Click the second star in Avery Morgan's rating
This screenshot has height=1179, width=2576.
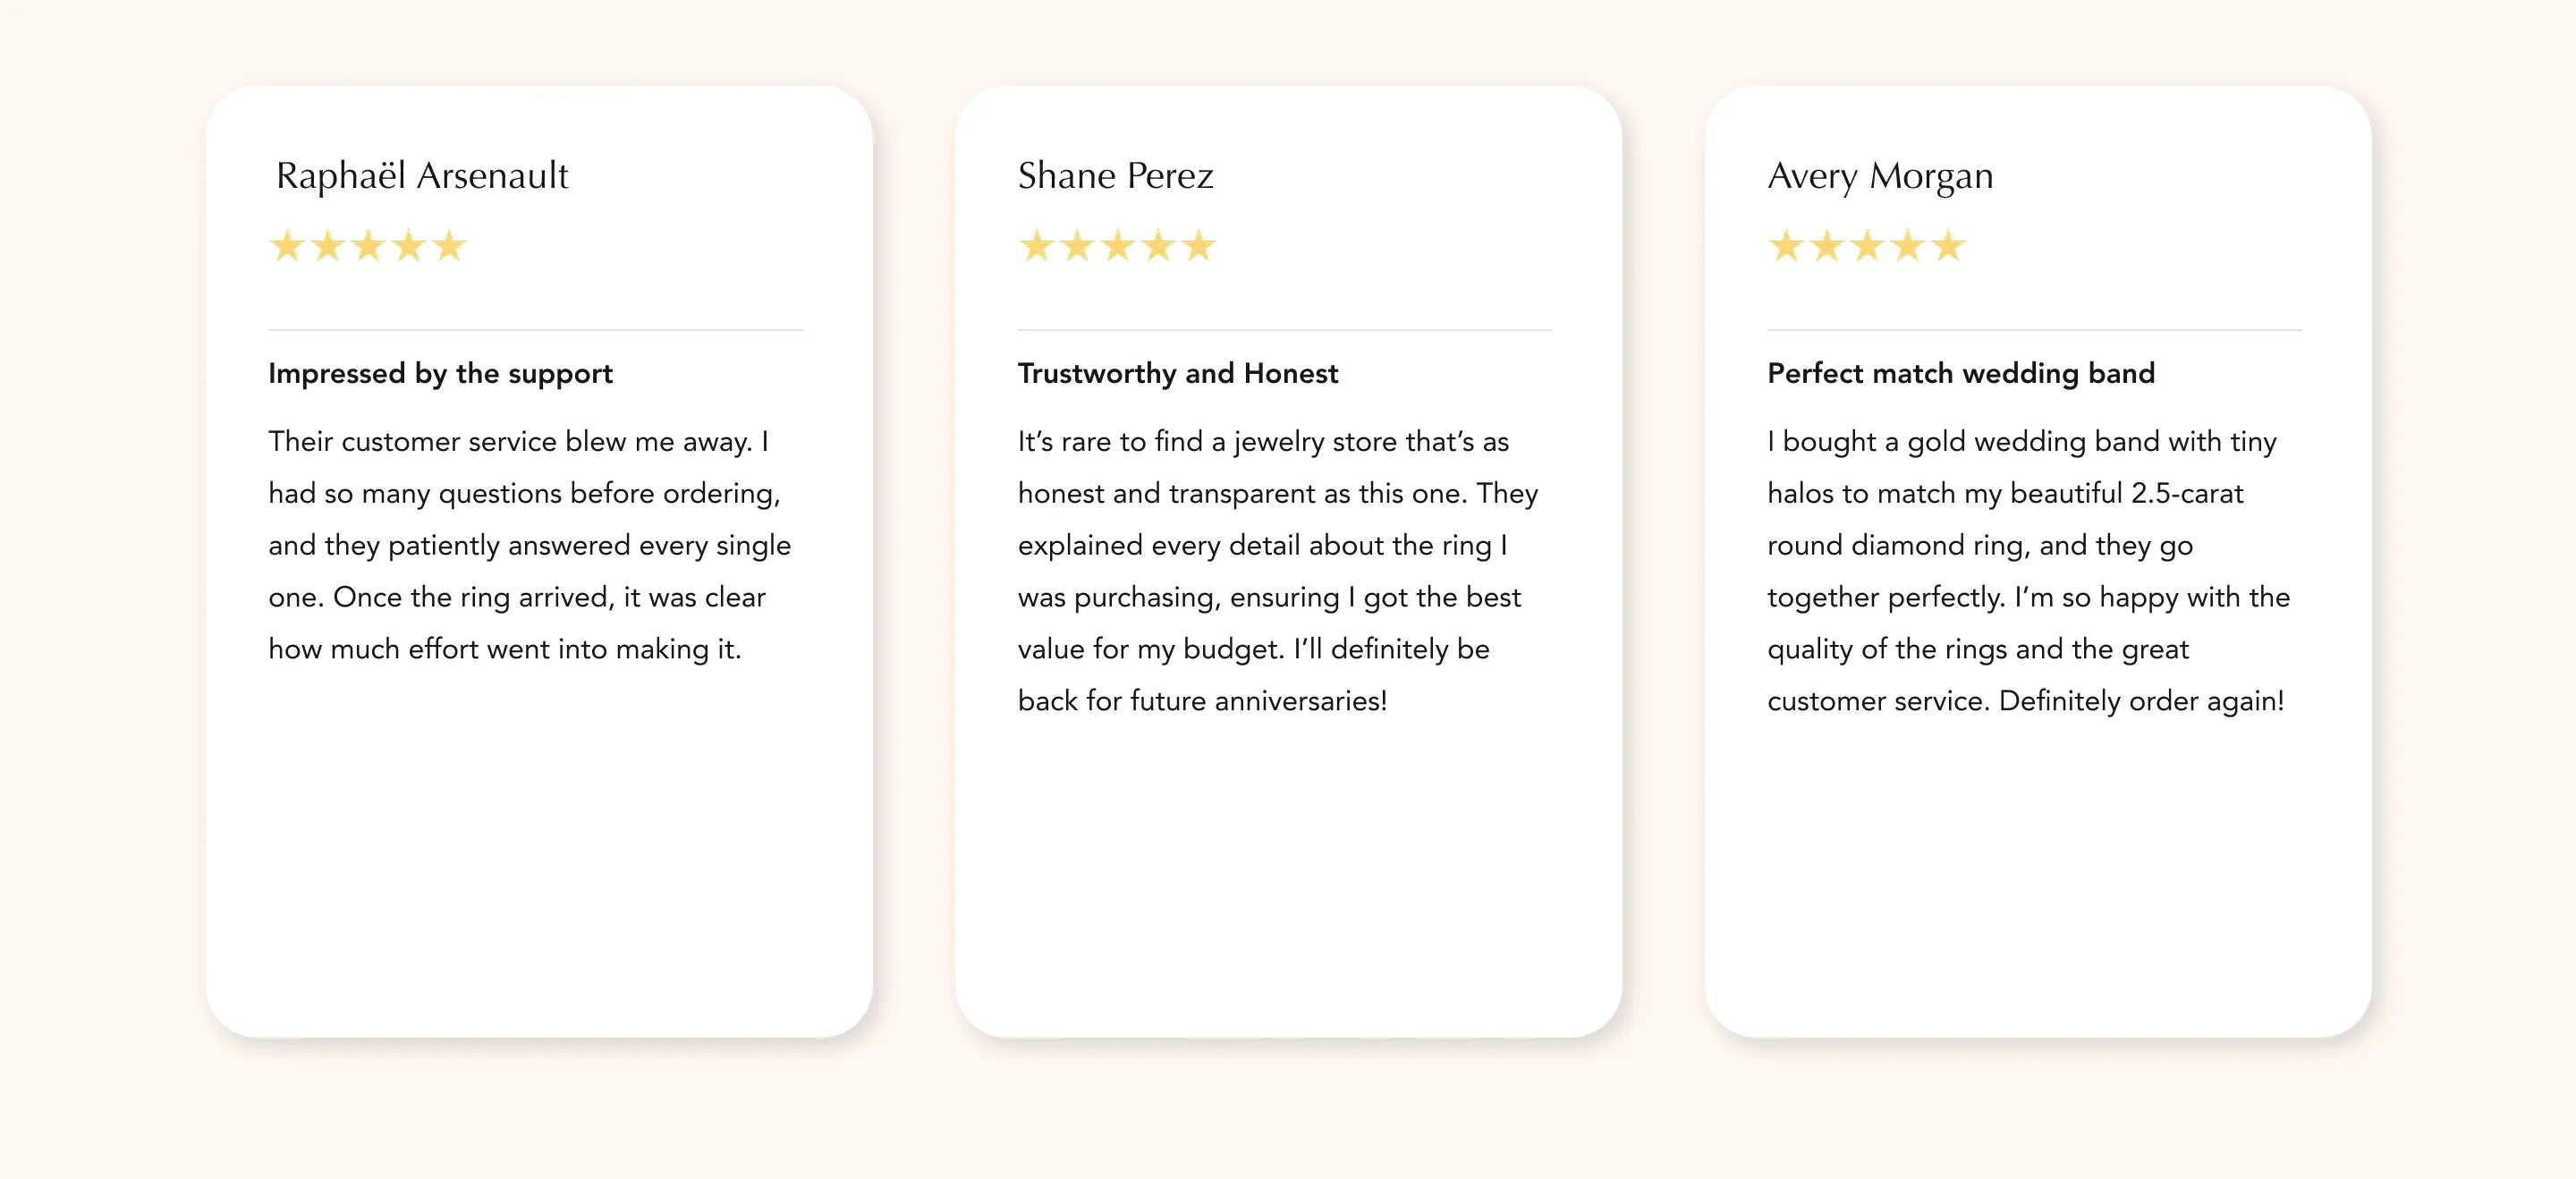coord(1827,246)
